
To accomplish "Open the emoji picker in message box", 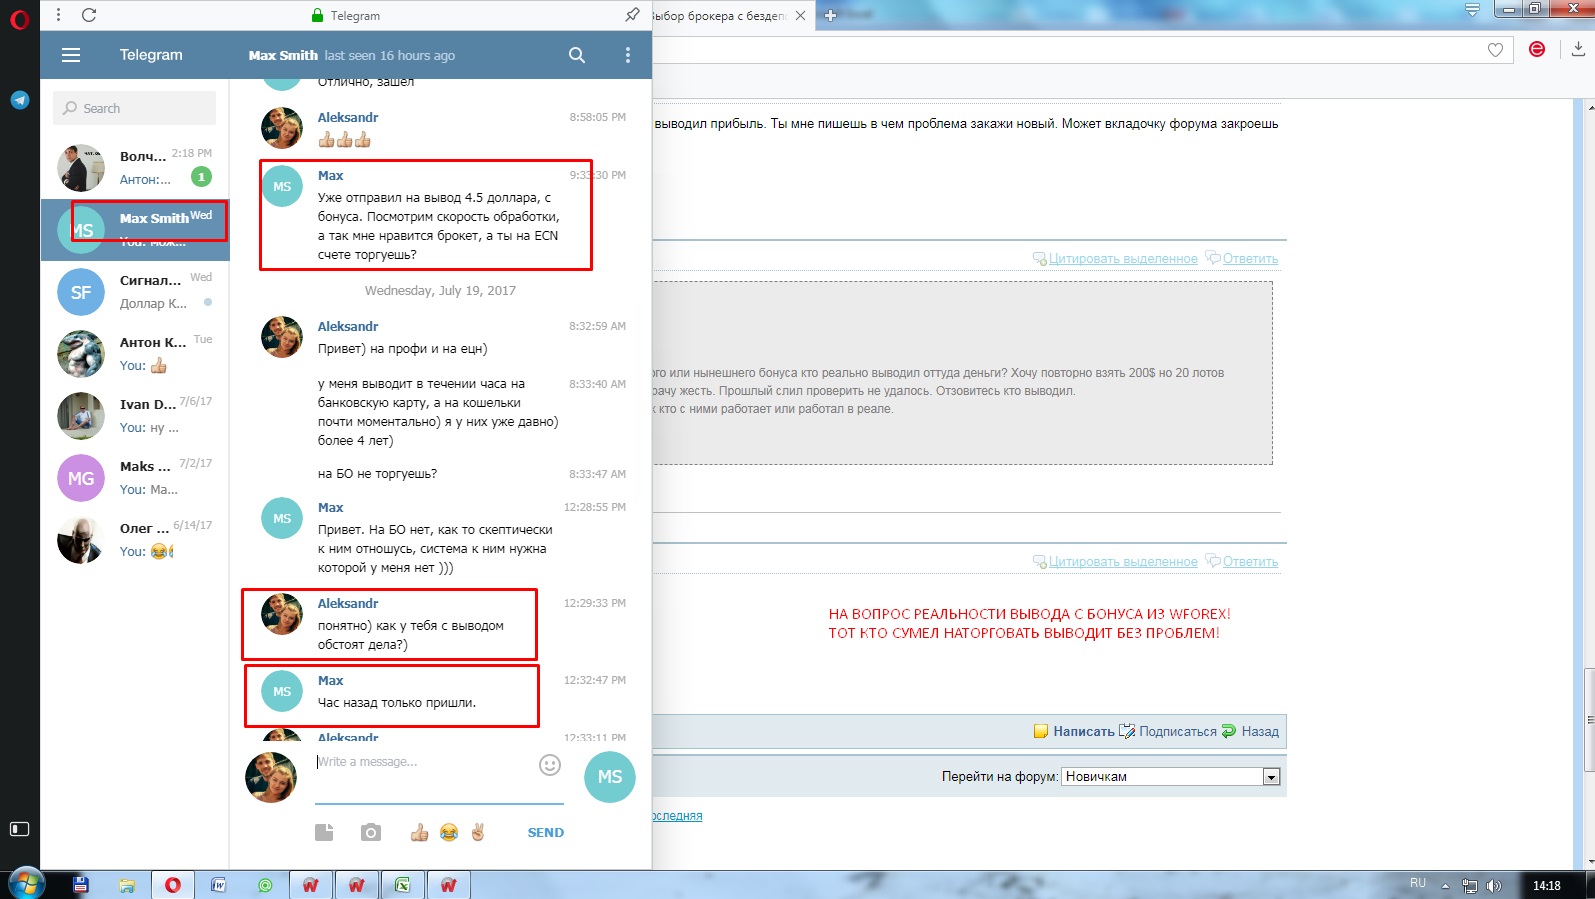I will click(550, 765).
